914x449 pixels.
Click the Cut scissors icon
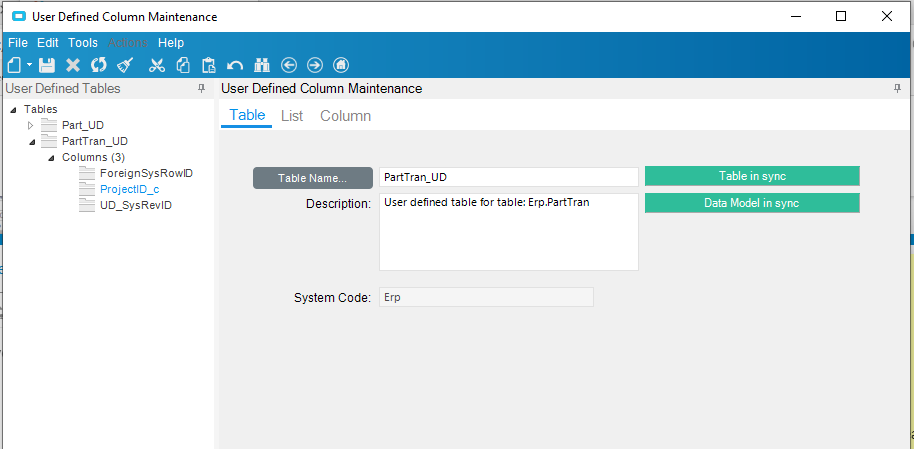157,65
